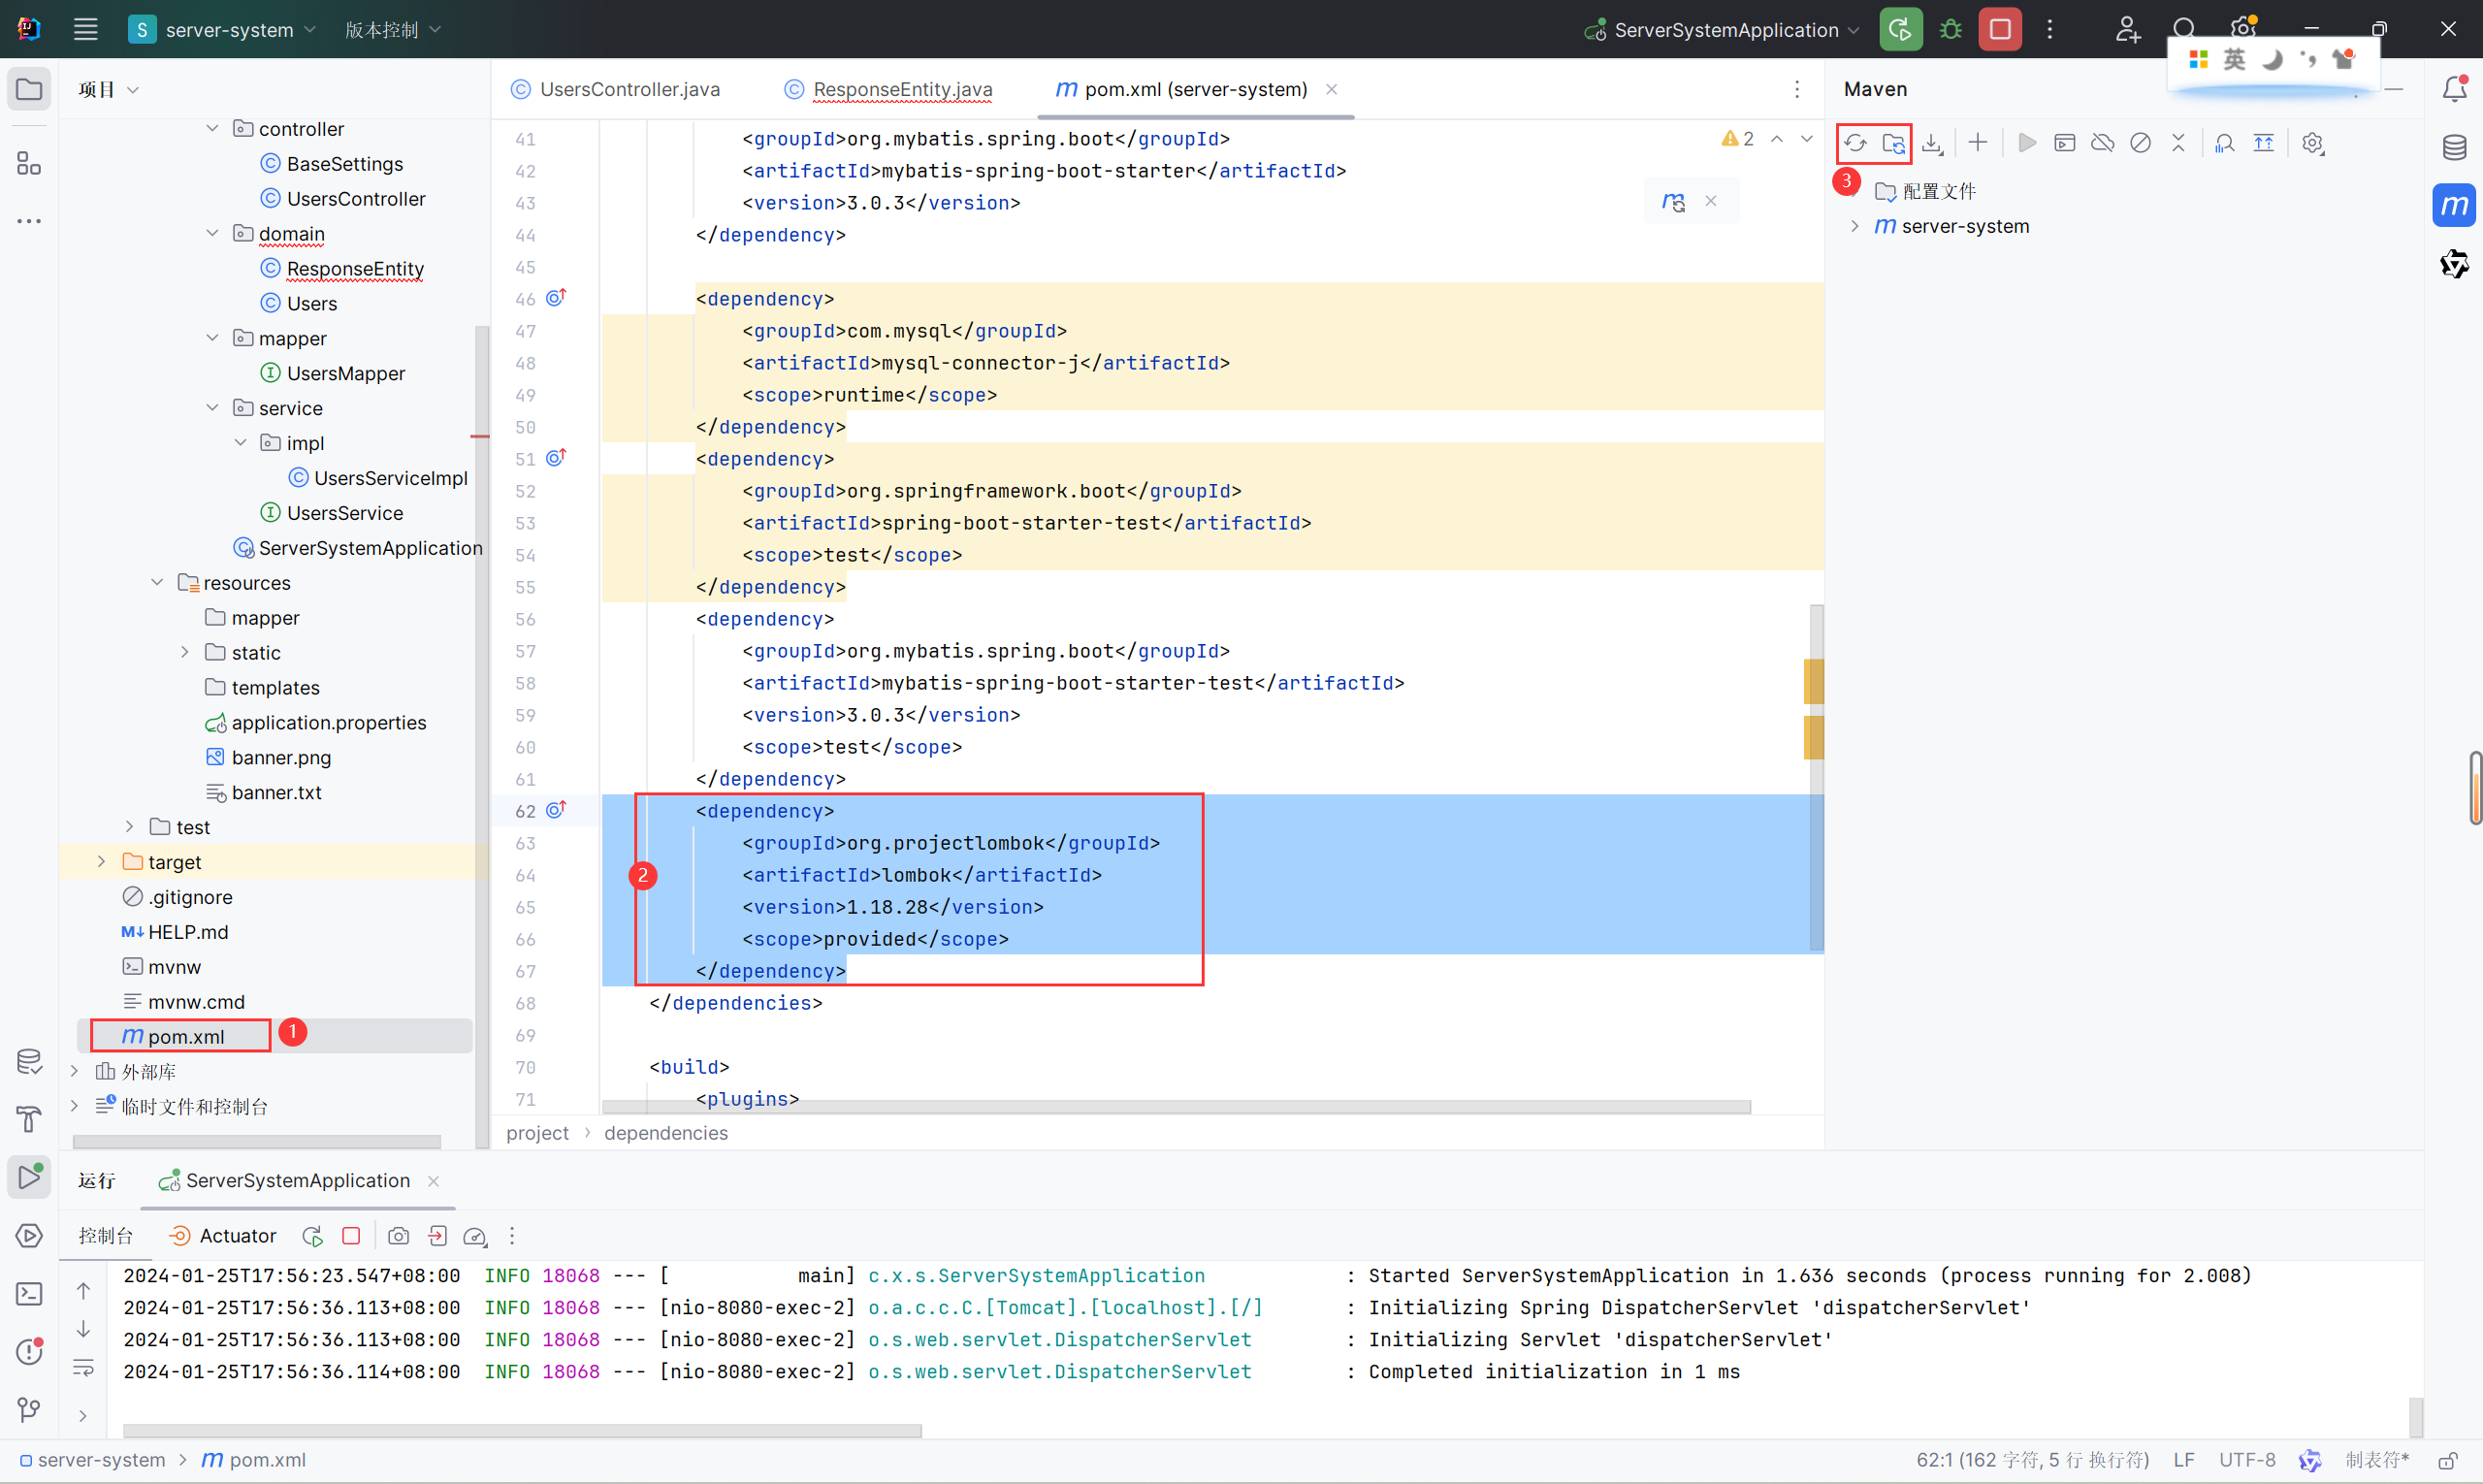This screenshot has height=1484, width=2483.
Task: Open Search Everywhere magnifier
Action: click(2185, 29)
